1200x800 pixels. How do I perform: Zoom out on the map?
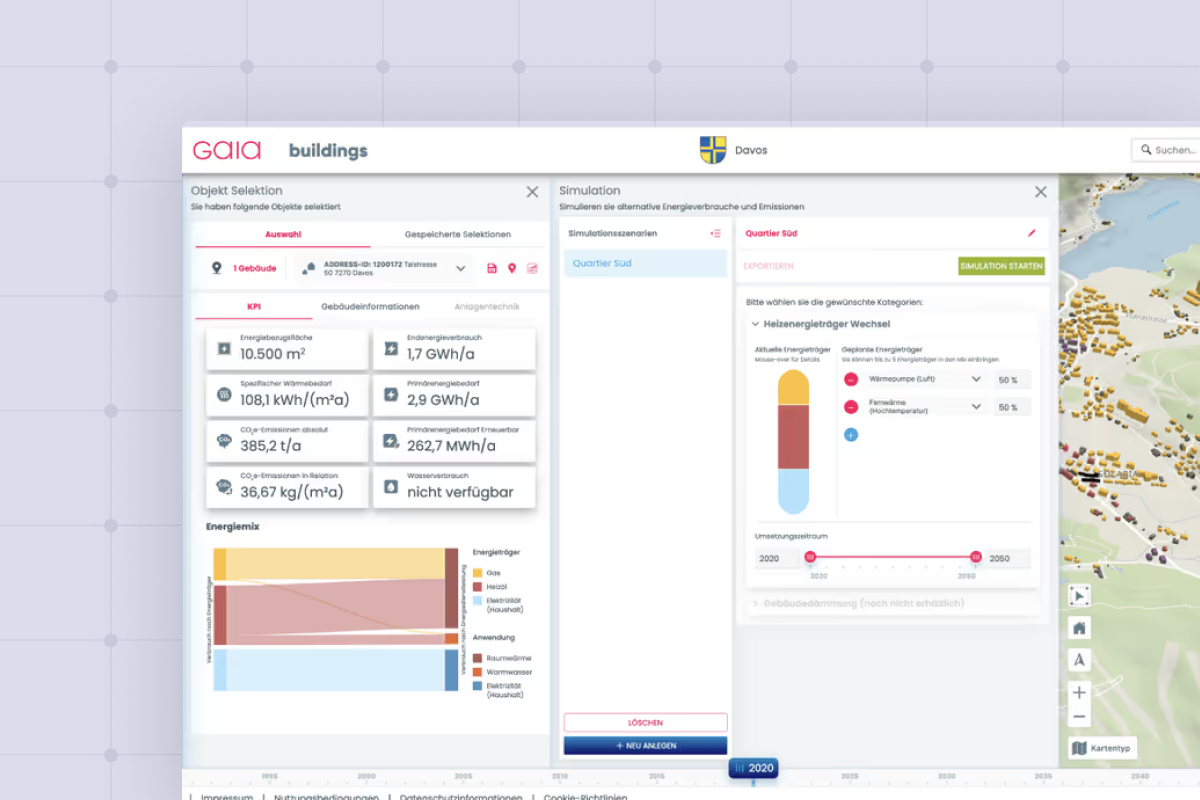click(x=1079, y=717)
